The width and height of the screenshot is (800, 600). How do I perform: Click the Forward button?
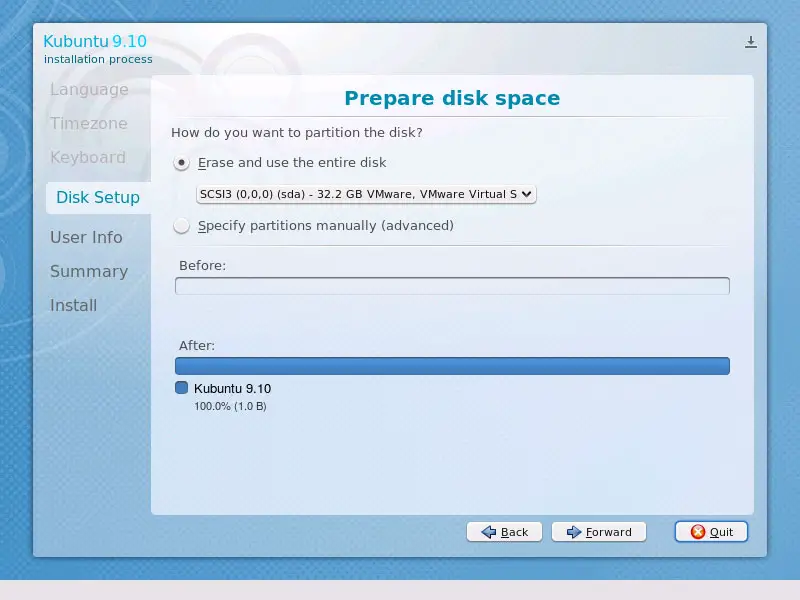tap(598, 532)
